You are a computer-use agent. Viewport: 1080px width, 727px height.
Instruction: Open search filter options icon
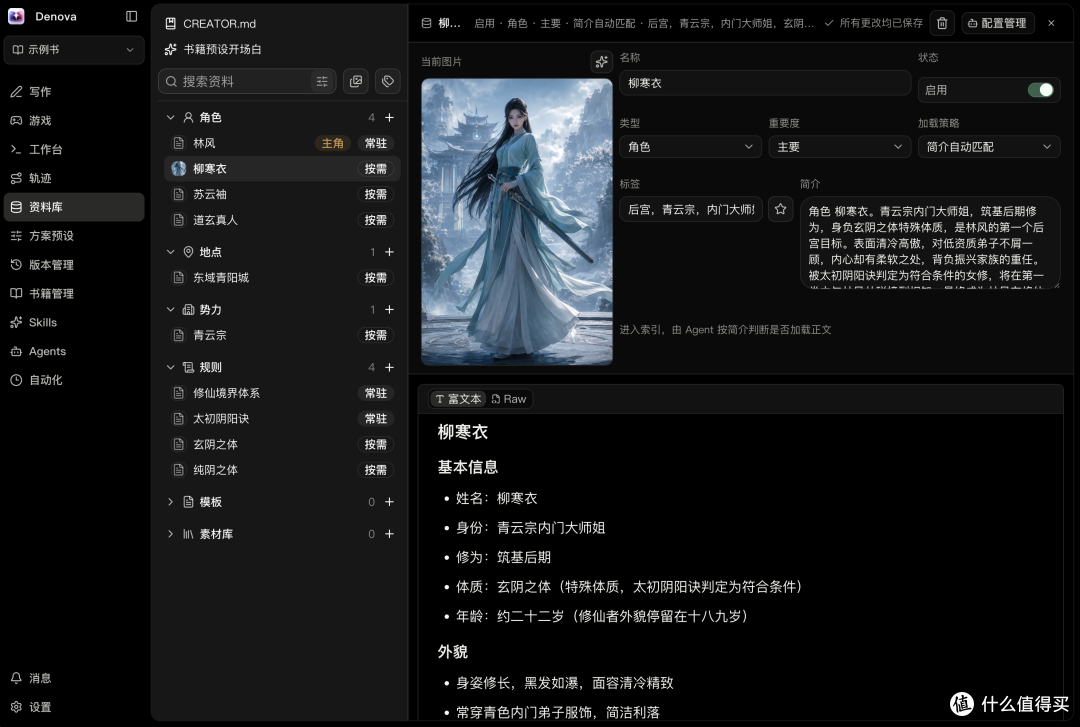pyautogui.click(x=322, y=81)
